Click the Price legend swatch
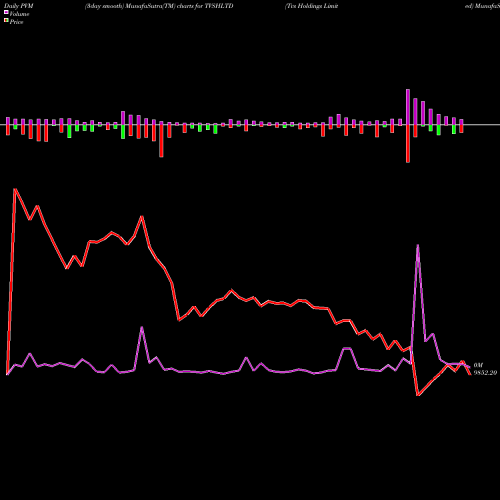The width and height of the screenshot is (500, 500). (6, 21)
